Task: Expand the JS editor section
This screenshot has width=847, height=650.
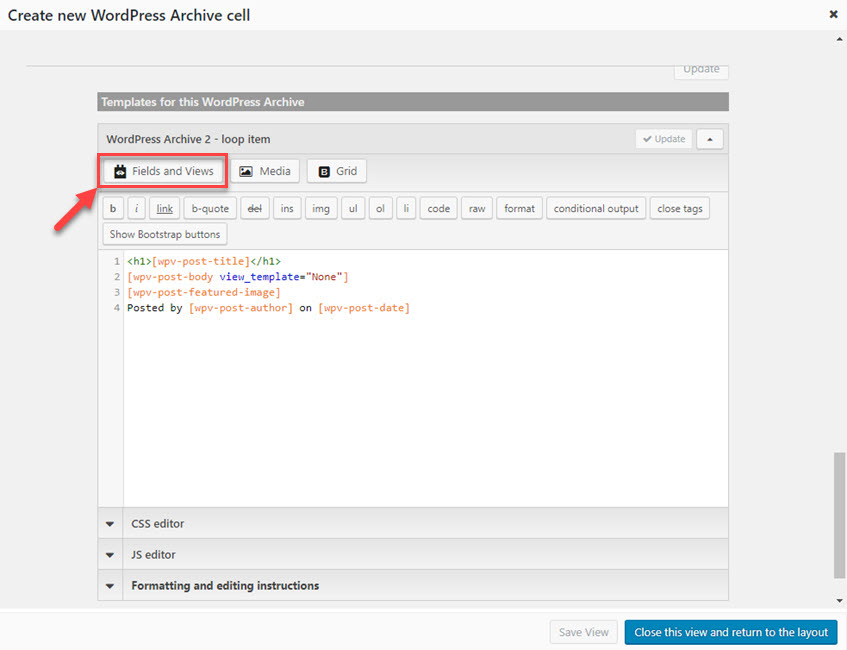Action: [413, 554]
